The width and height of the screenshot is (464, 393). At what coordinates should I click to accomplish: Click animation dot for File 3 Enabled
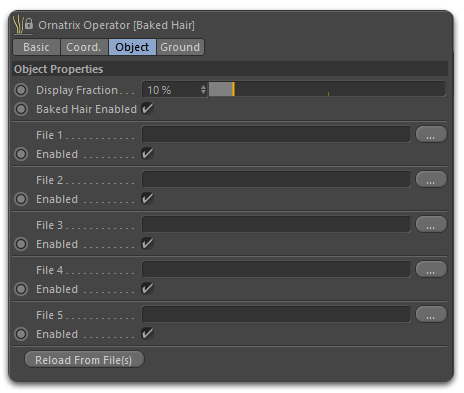(x=21, y=244)
